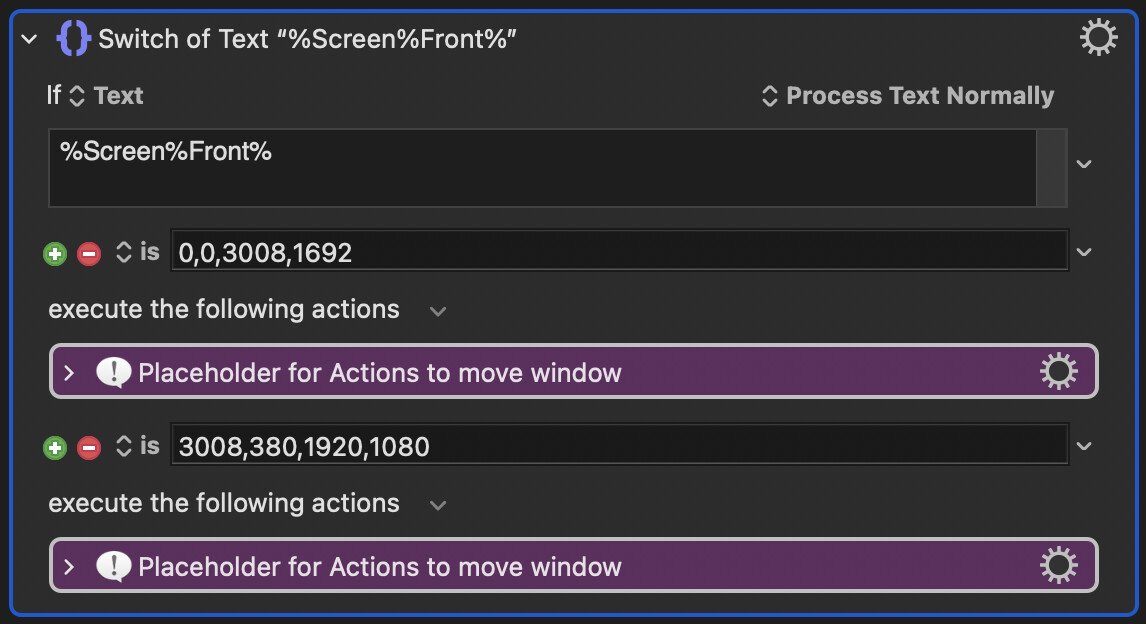This screenshot has width=1146, height=624.
Task: Click the blue curly braces Switch icon
Action: click(x=73, y=38)
